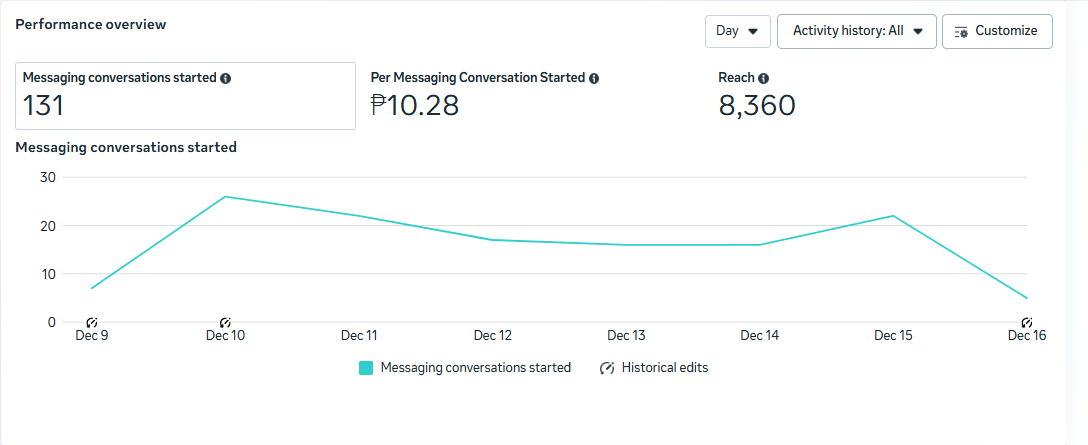Viewport: 1088px width, 445px height.
Task: Click the info icon beside Reach
Action: coord(764,78)
